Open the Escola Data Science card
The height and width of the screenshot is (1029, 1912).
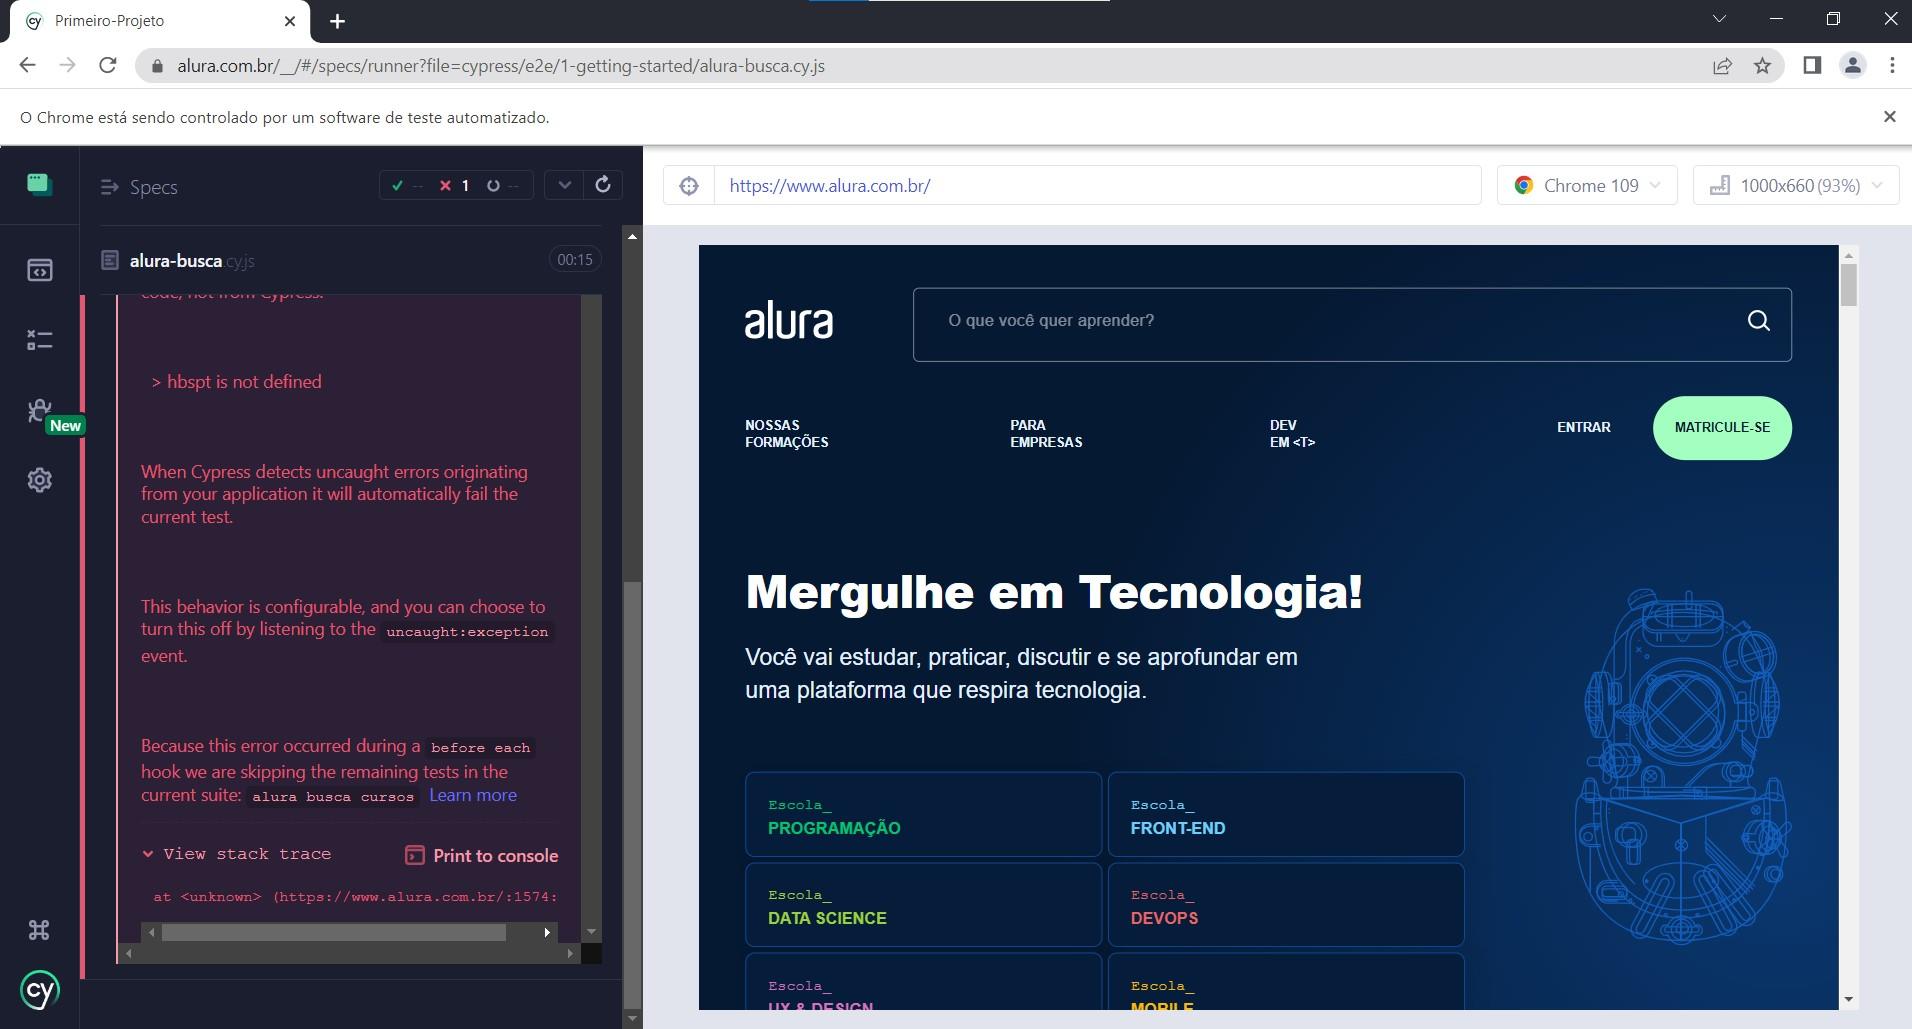click(x=923, y=905)
